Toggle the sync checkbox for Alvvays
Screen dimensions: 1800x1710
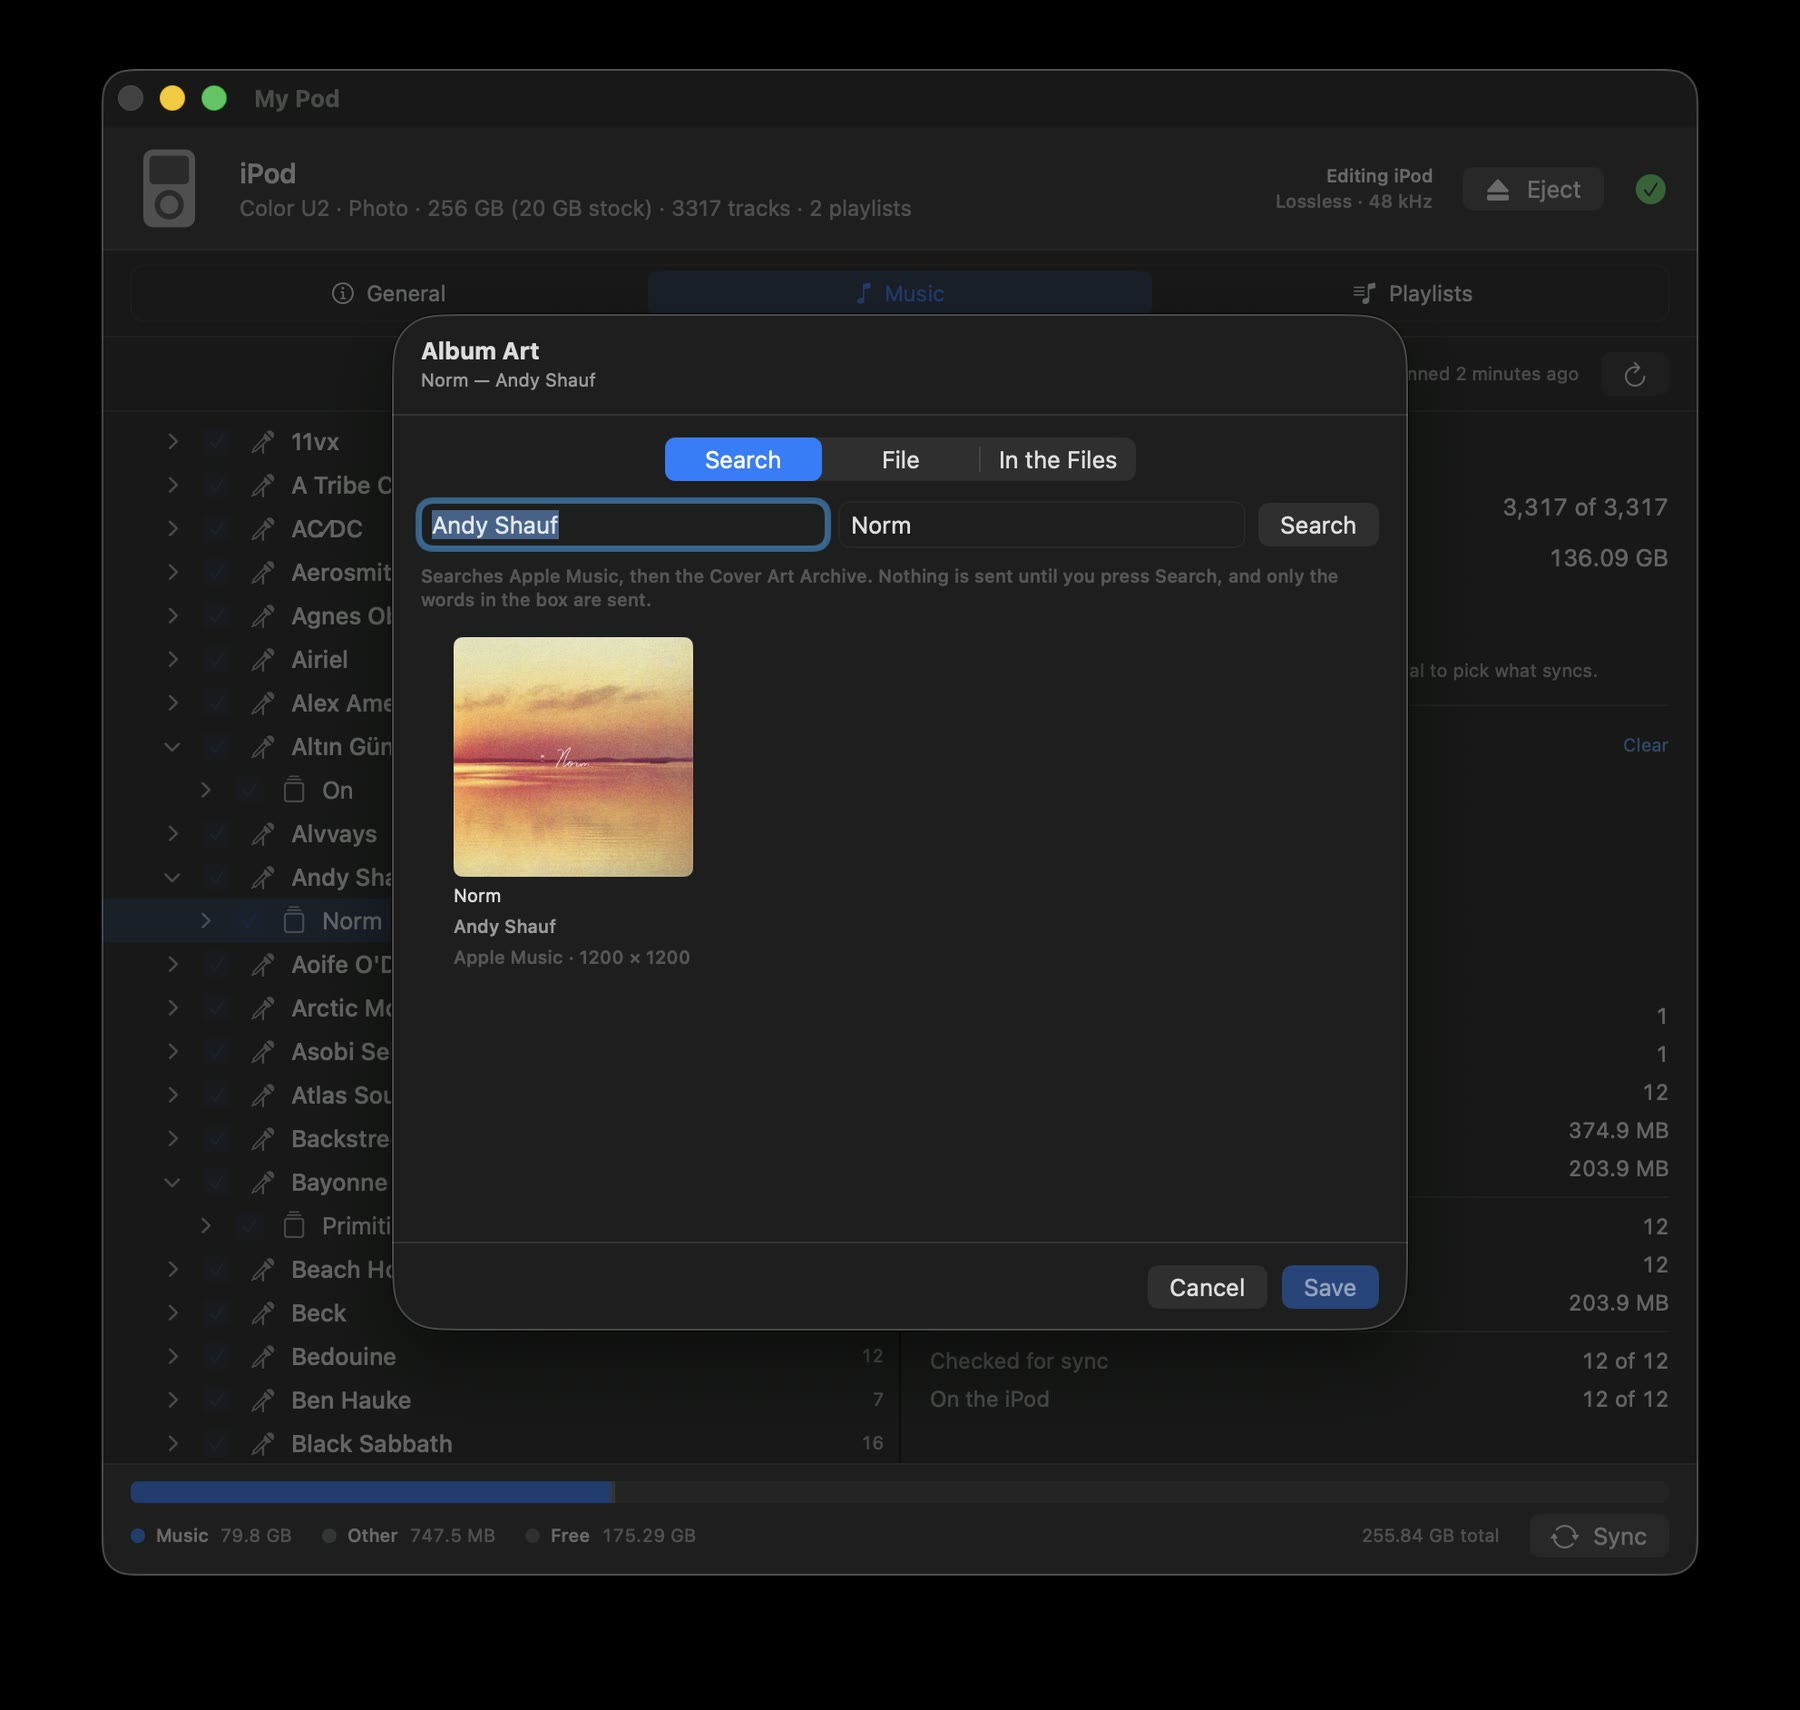(x=216, y=834)
